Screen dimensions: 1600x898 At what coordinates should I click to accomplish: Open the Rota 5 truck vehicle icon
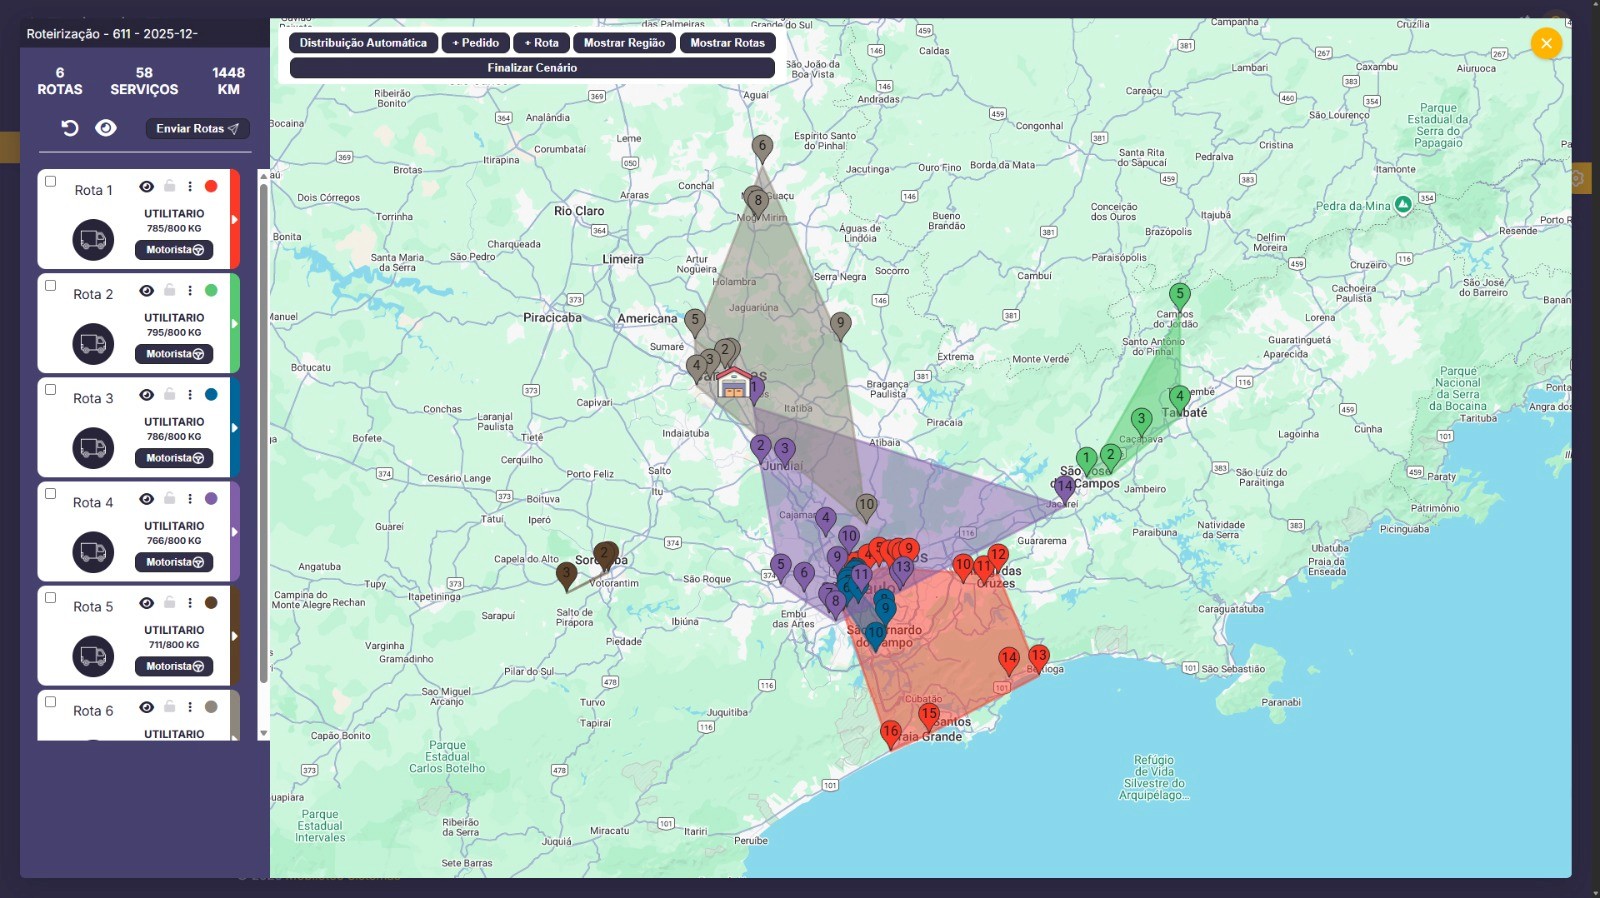93,656
